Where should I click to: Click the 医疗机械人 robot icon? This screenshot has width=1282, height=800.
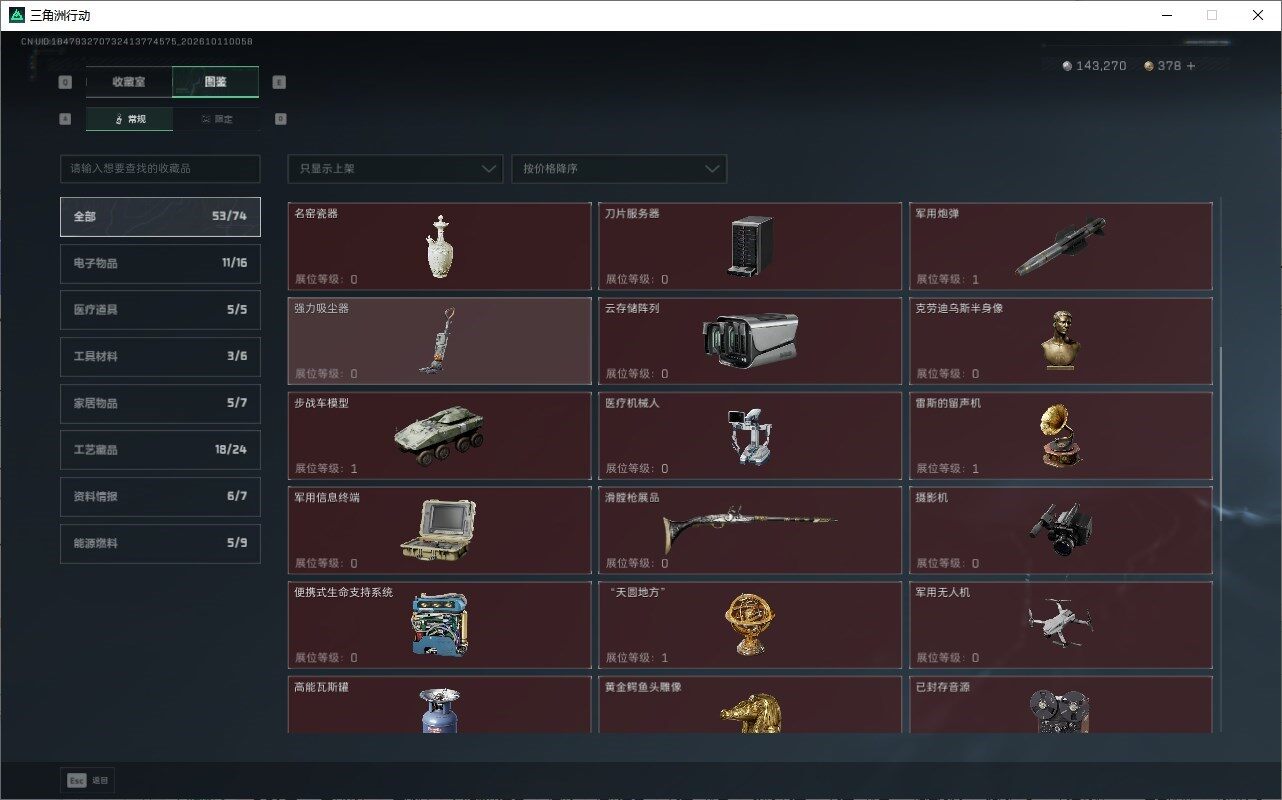coord(750,436)
